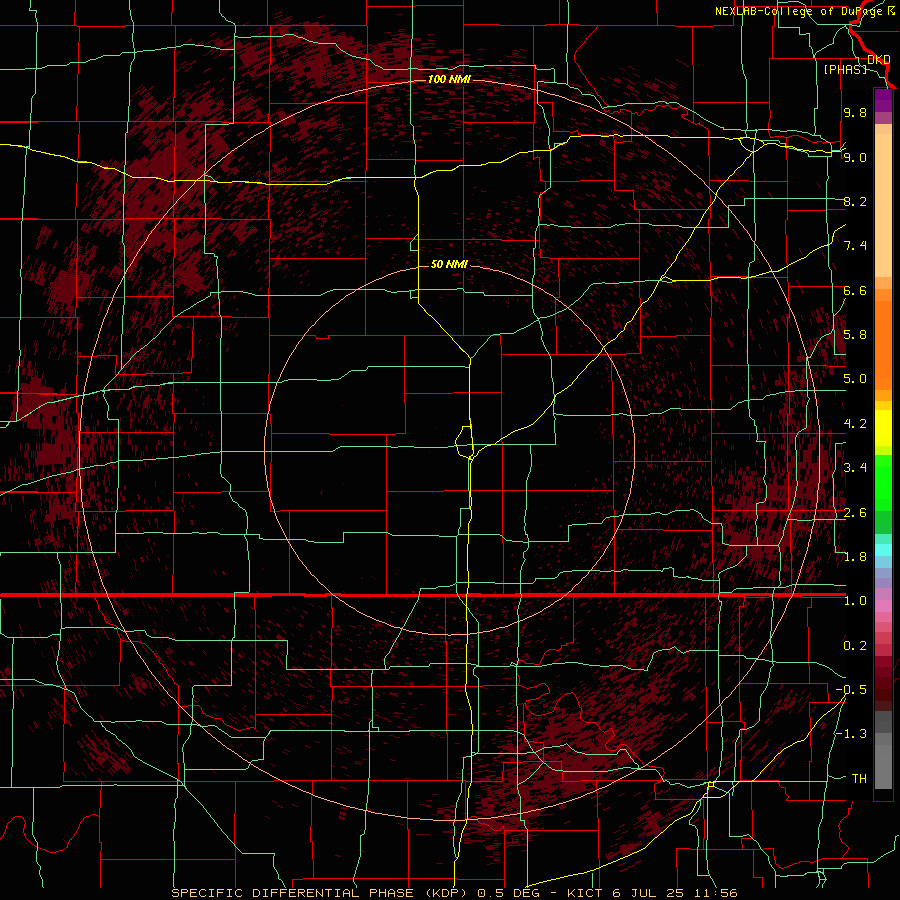Image resolution: width=900 pixels, height=900 pixels.
Task: Click the TH threshold label on scale
Action: (x=859, y=779)
